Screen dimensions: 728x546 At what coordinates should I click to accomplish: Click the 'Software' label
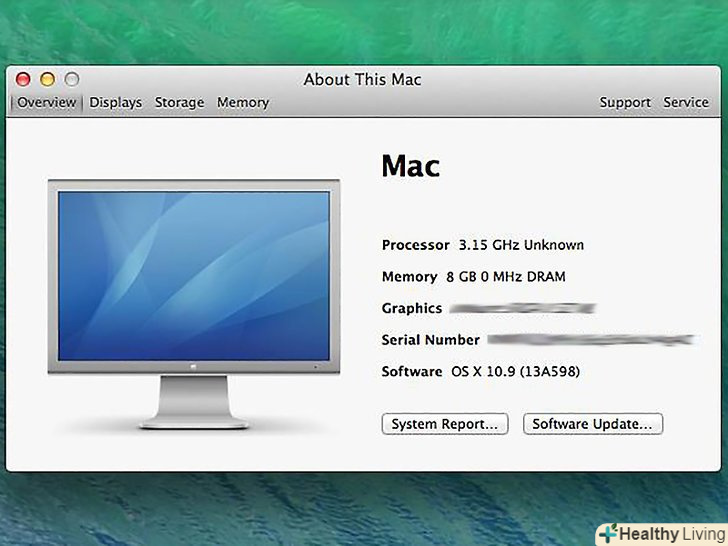click(412, 371)
